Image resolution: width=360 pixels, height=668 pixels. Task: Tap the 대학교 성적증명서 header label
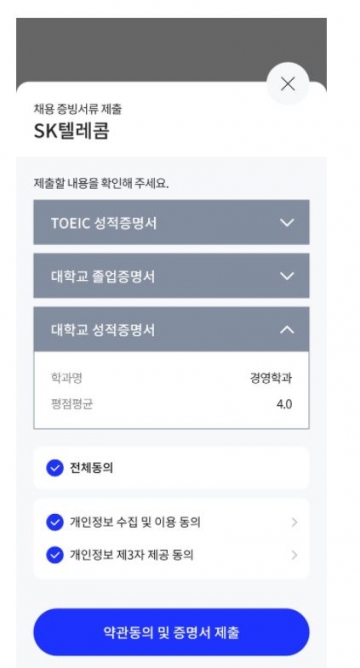(103, 330)
